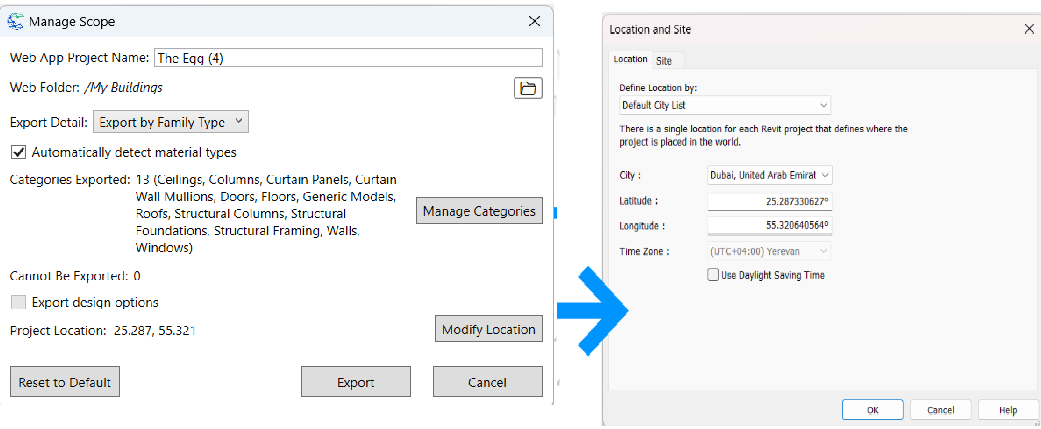This screenshot has height=429, width=1041.
Task: Open the Time Zone dropdown
Action: tap(768, 251)
